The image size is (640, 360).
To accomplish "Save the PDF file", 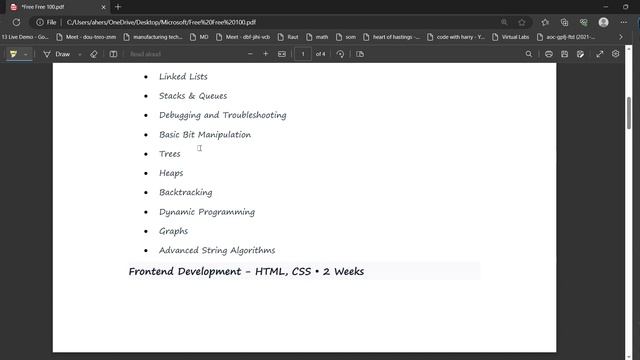I will 564,54.
